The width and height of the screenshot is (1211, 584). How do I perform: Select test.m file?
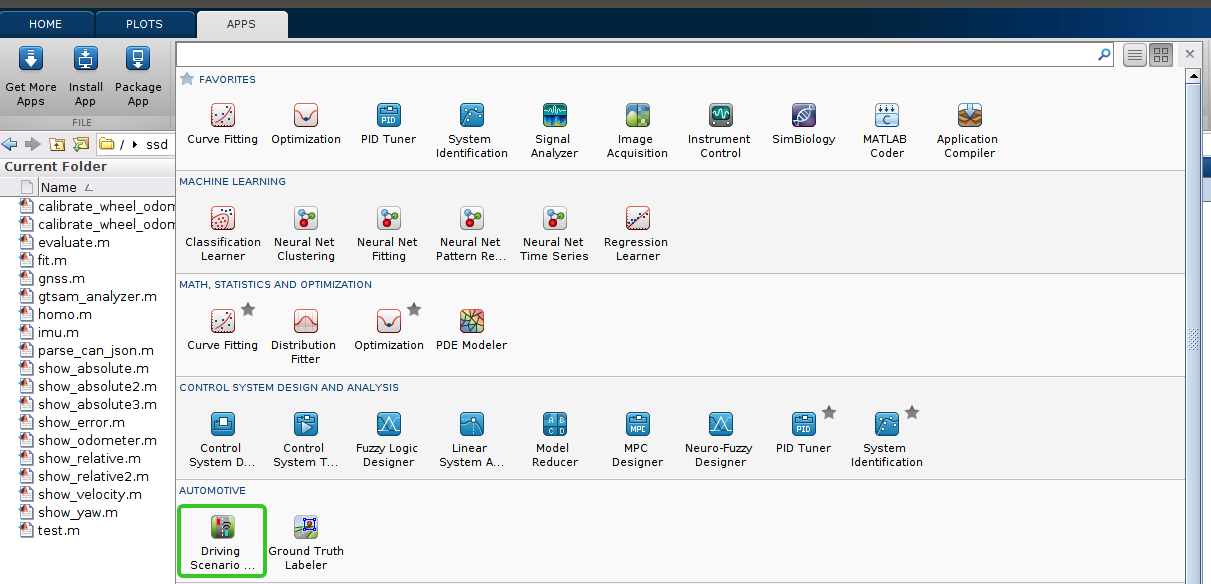[59, 530]
